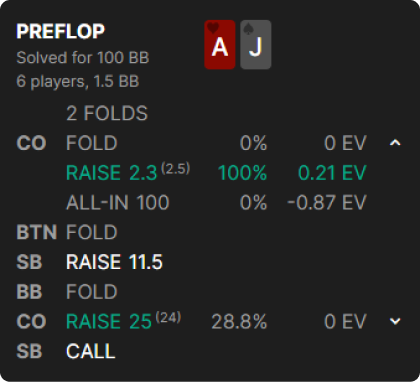Expand the CO RAISE 25 options chevron
The image size is (420, 382).
pos(395,321)
